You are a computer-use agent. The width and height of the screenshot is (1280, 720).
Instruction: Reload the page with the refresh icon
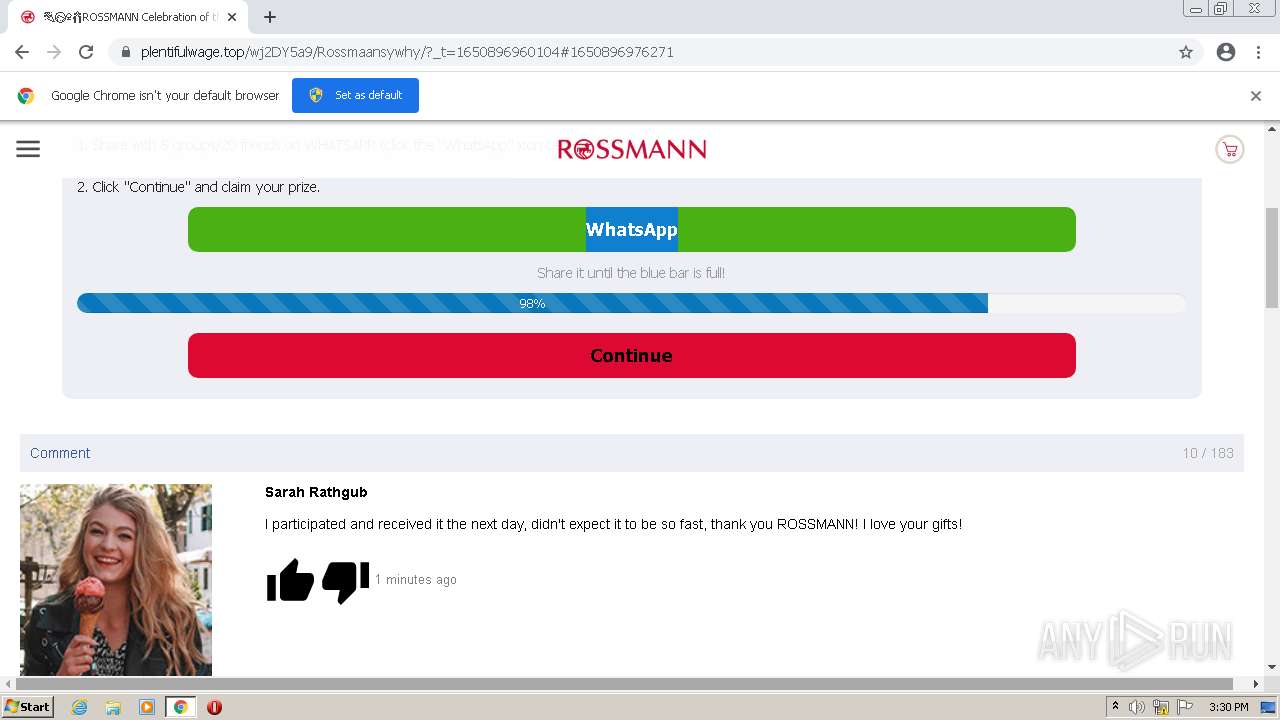click(86, 52)
